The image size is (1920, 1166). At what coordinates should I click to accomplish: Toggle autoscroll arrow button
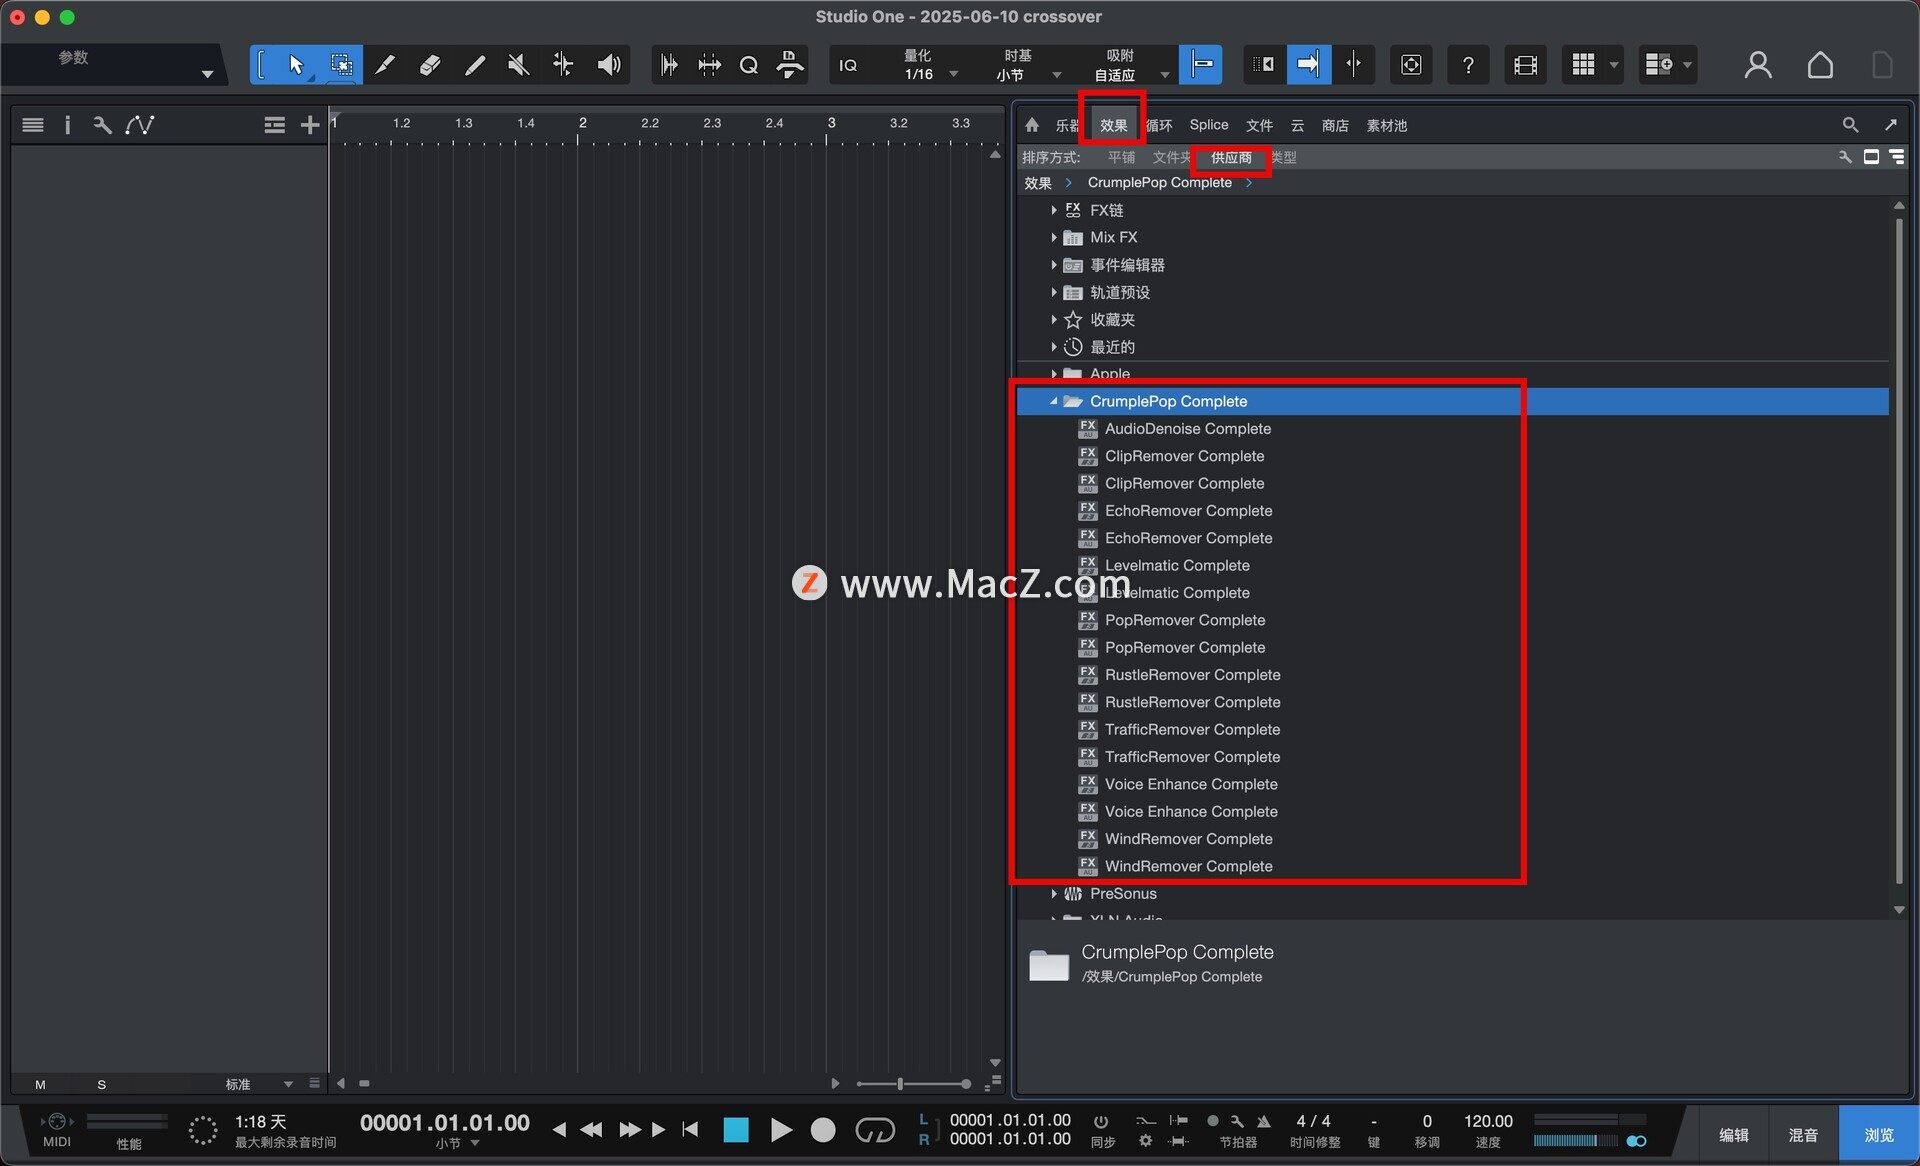[1308, 65]
